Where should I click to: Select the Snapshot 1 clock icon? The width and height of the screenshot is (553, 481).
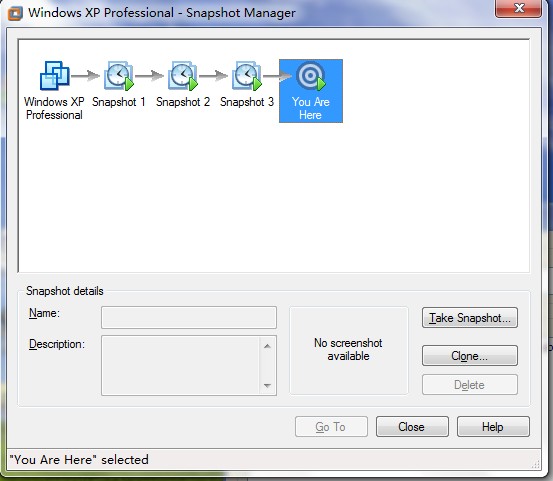(119, 75)
